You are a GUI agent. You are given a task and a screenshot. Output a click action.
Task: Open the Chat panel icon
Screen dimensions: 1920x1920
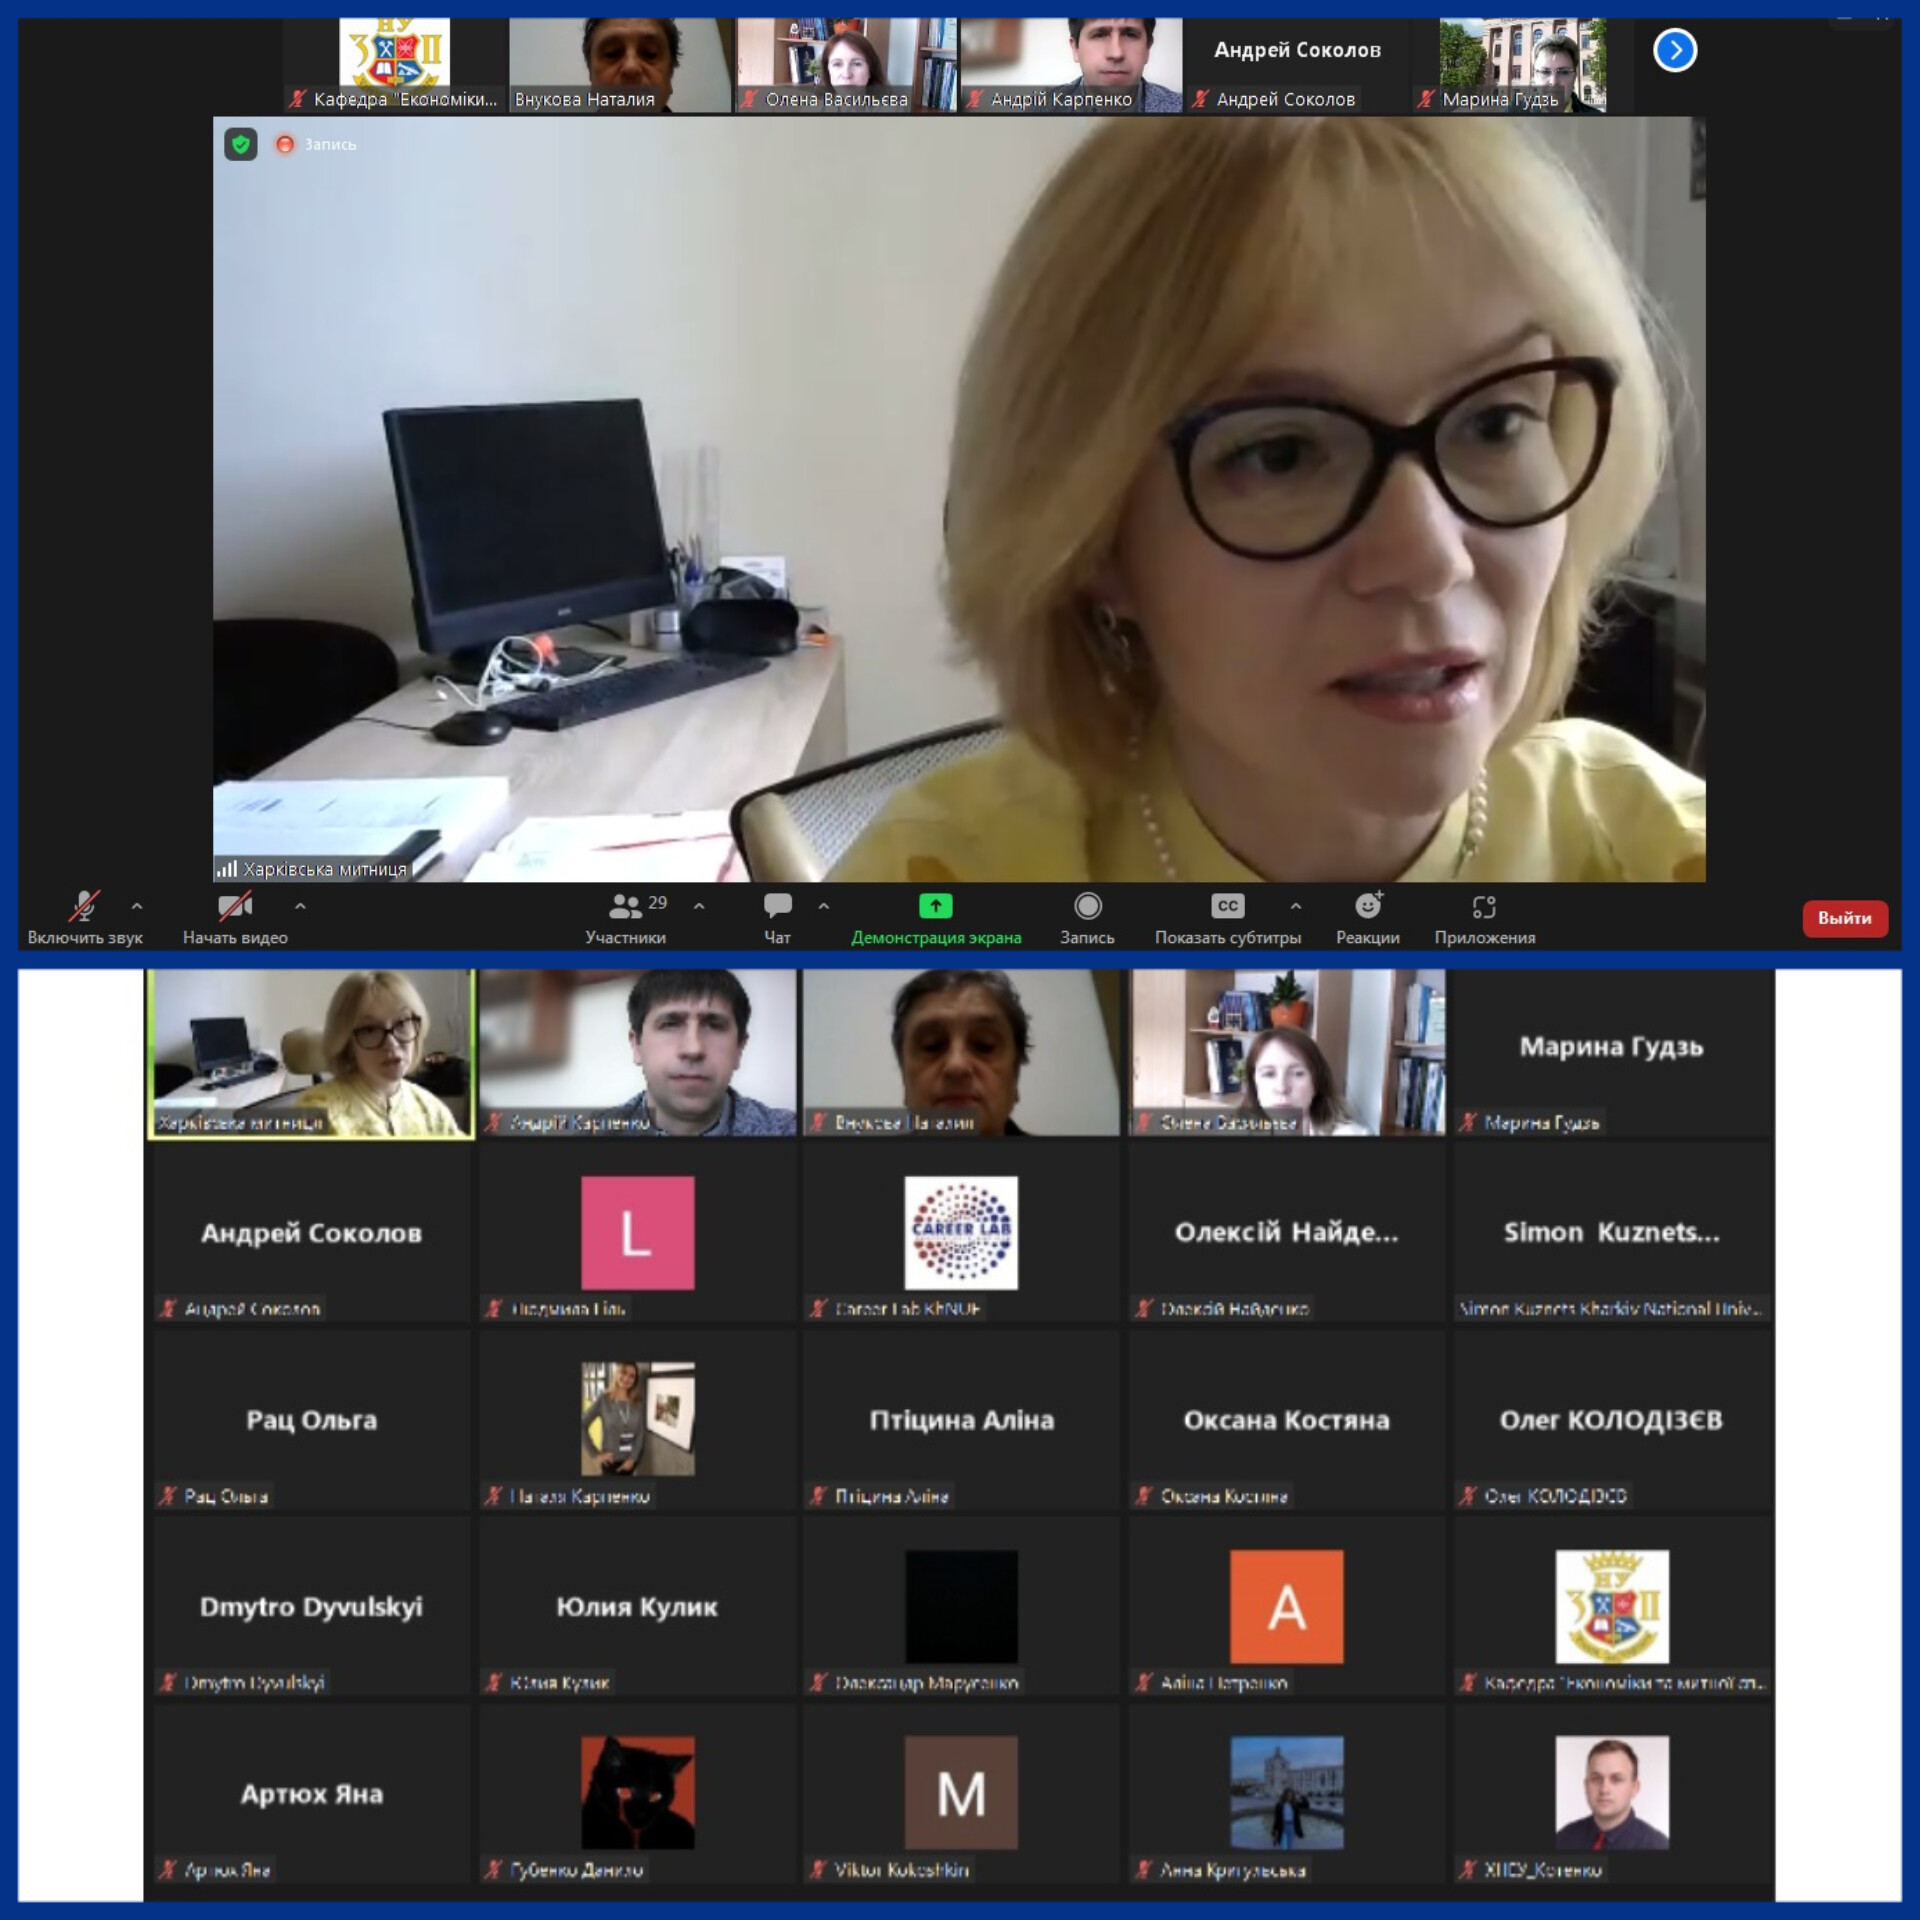[777, 906]
